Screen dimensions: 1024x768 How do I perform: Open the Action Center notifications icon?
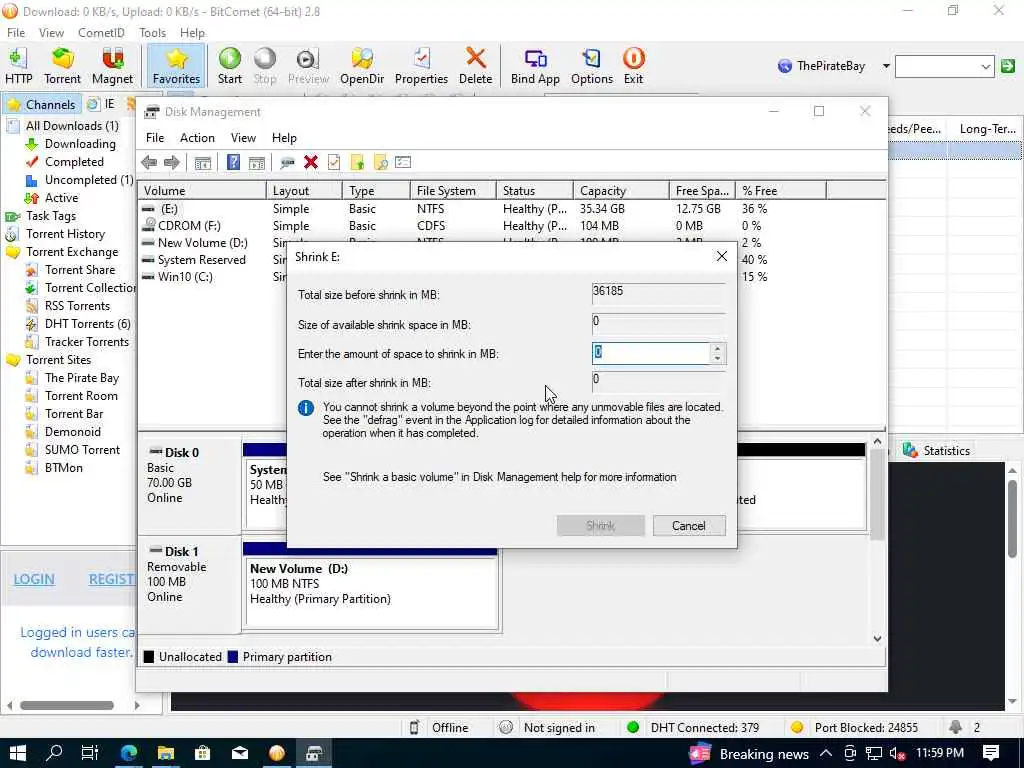coord(991,754)
